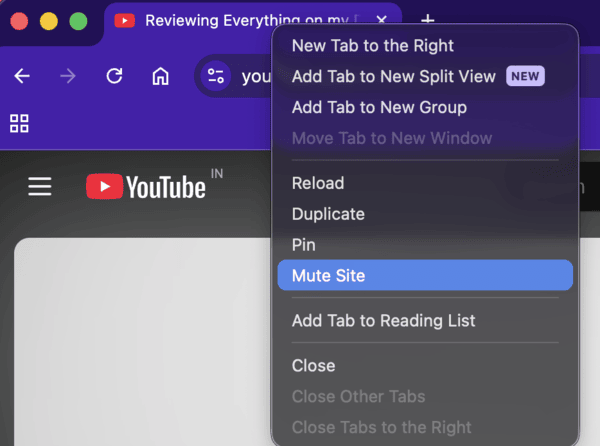Open the YouTube hamburger guide menu
This screenshot has height=446, width=600.
39,187
